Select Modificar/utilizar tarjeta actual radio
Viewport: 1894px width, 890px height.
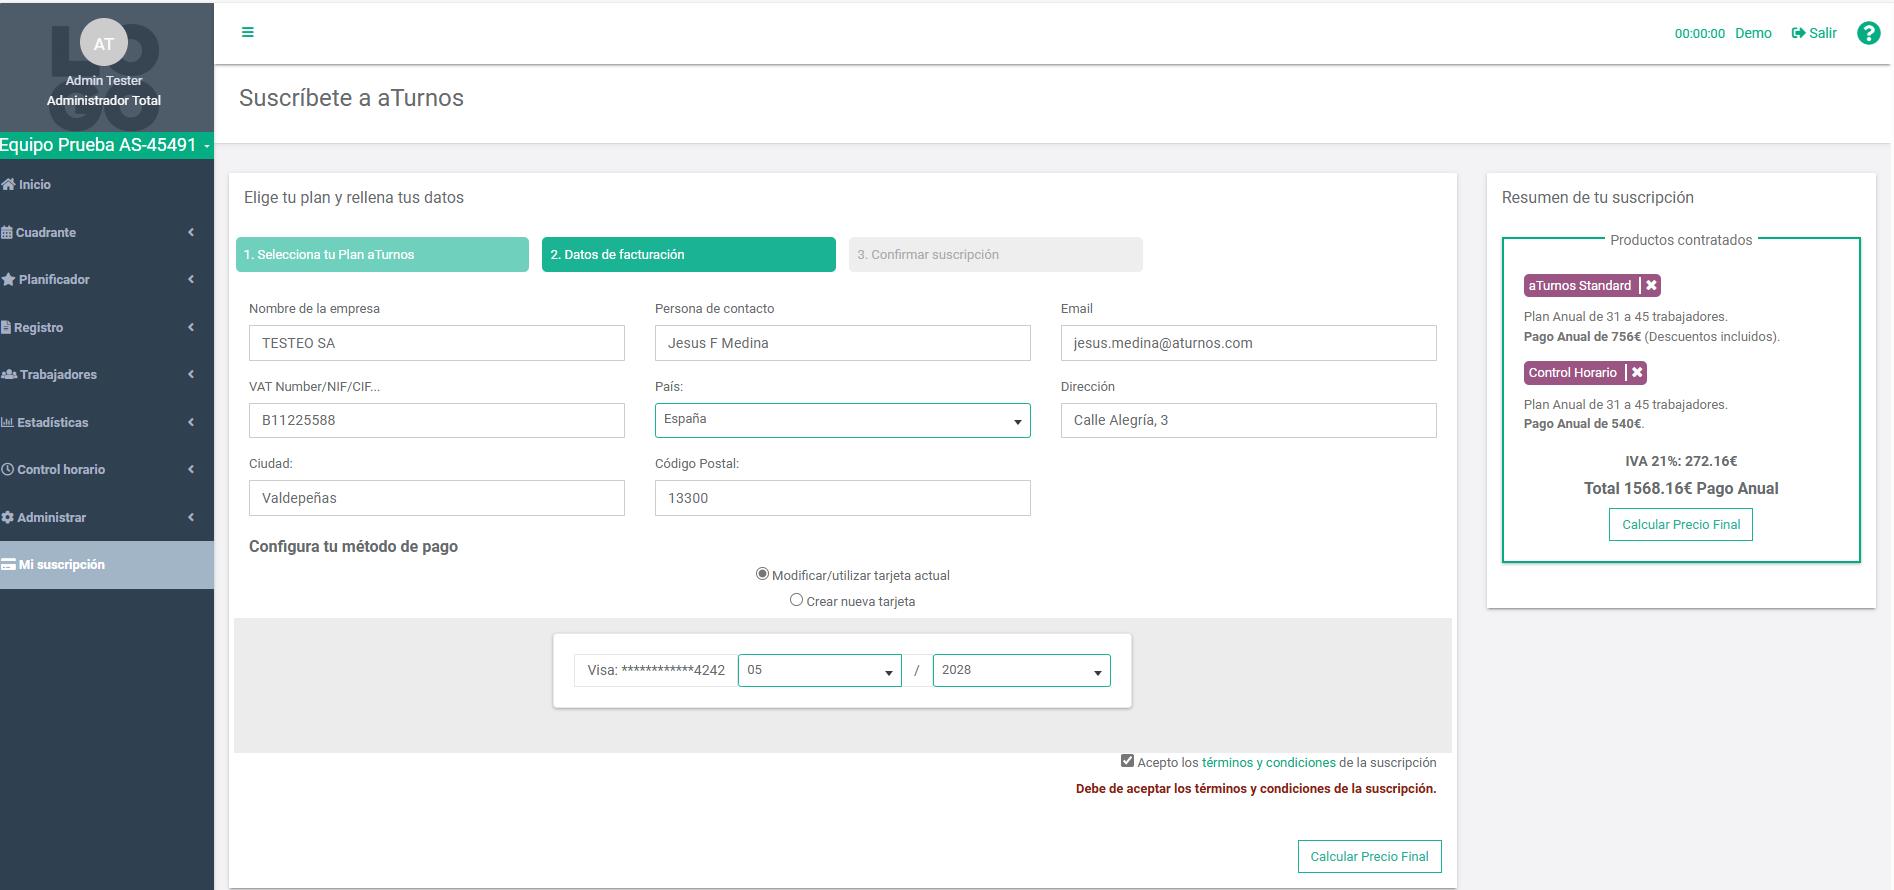click(762, 574)
